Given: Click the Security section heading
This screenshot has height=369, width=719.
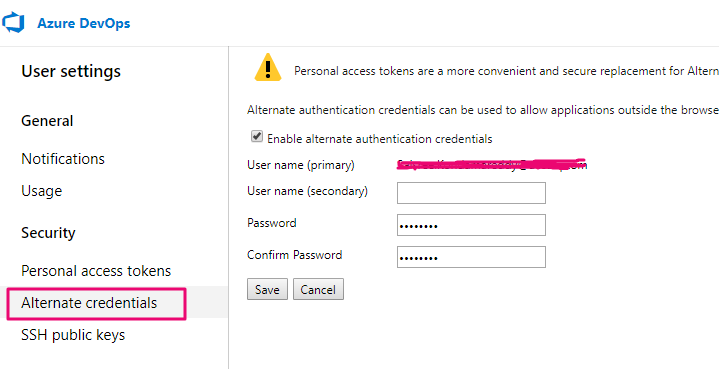Looking at the screenshot, I should point(48,233).
